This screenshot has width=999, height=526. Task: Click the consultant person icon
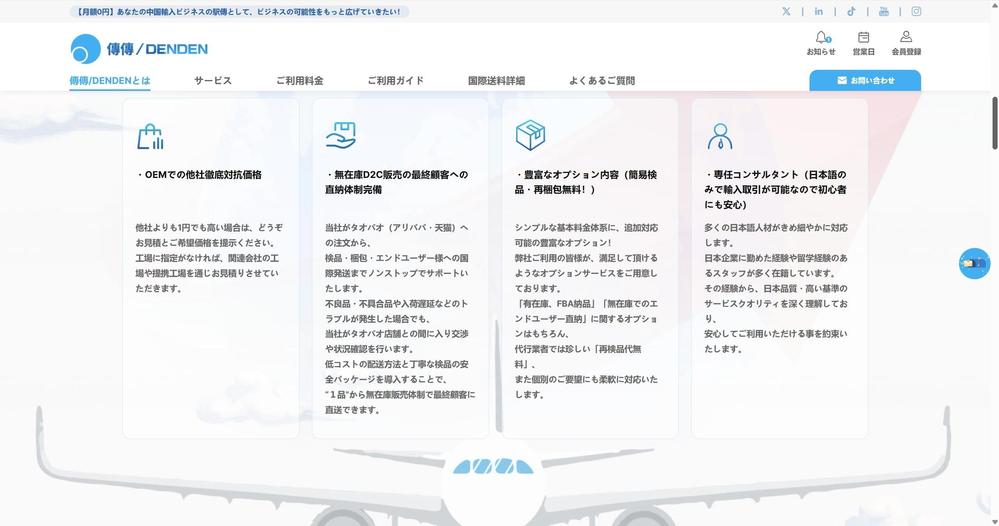click(x=720, y=136)
